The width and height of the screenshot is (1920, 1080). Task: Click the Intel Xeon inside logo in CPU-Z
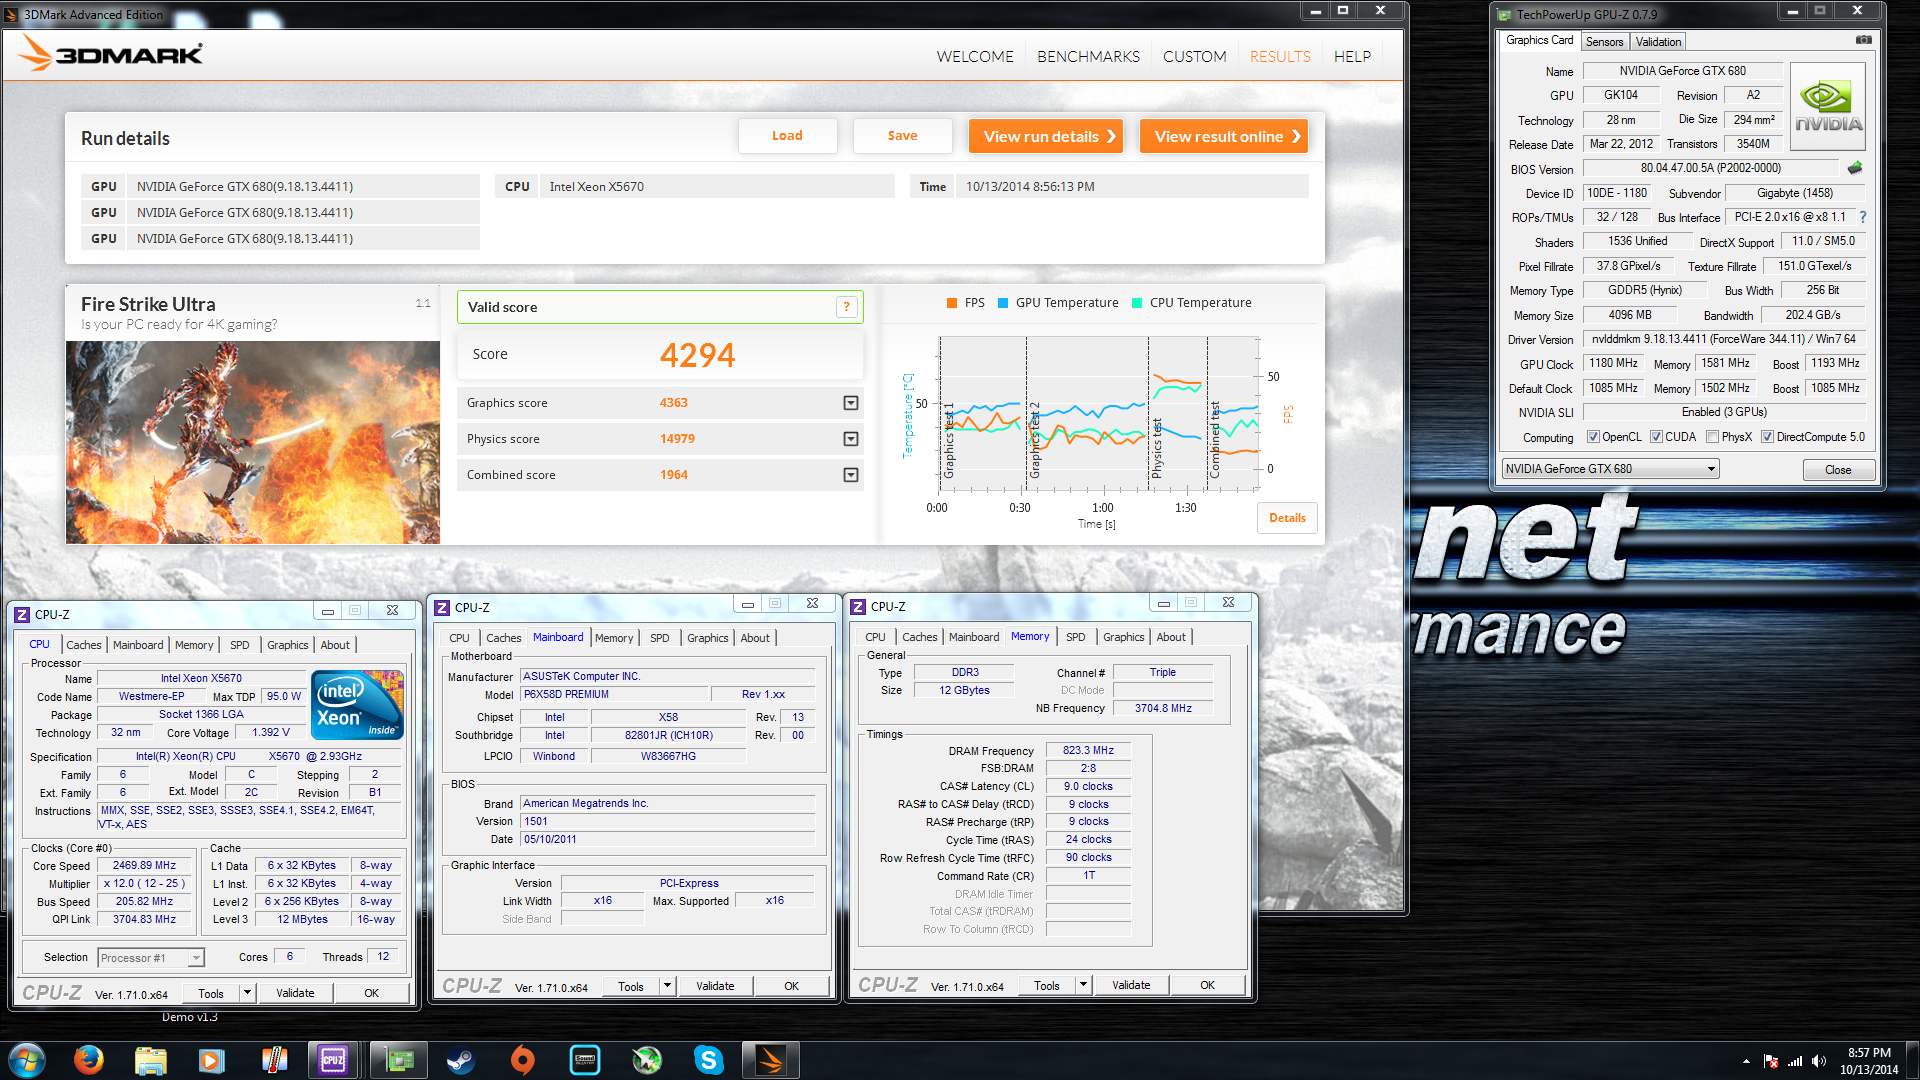(357, 705)
